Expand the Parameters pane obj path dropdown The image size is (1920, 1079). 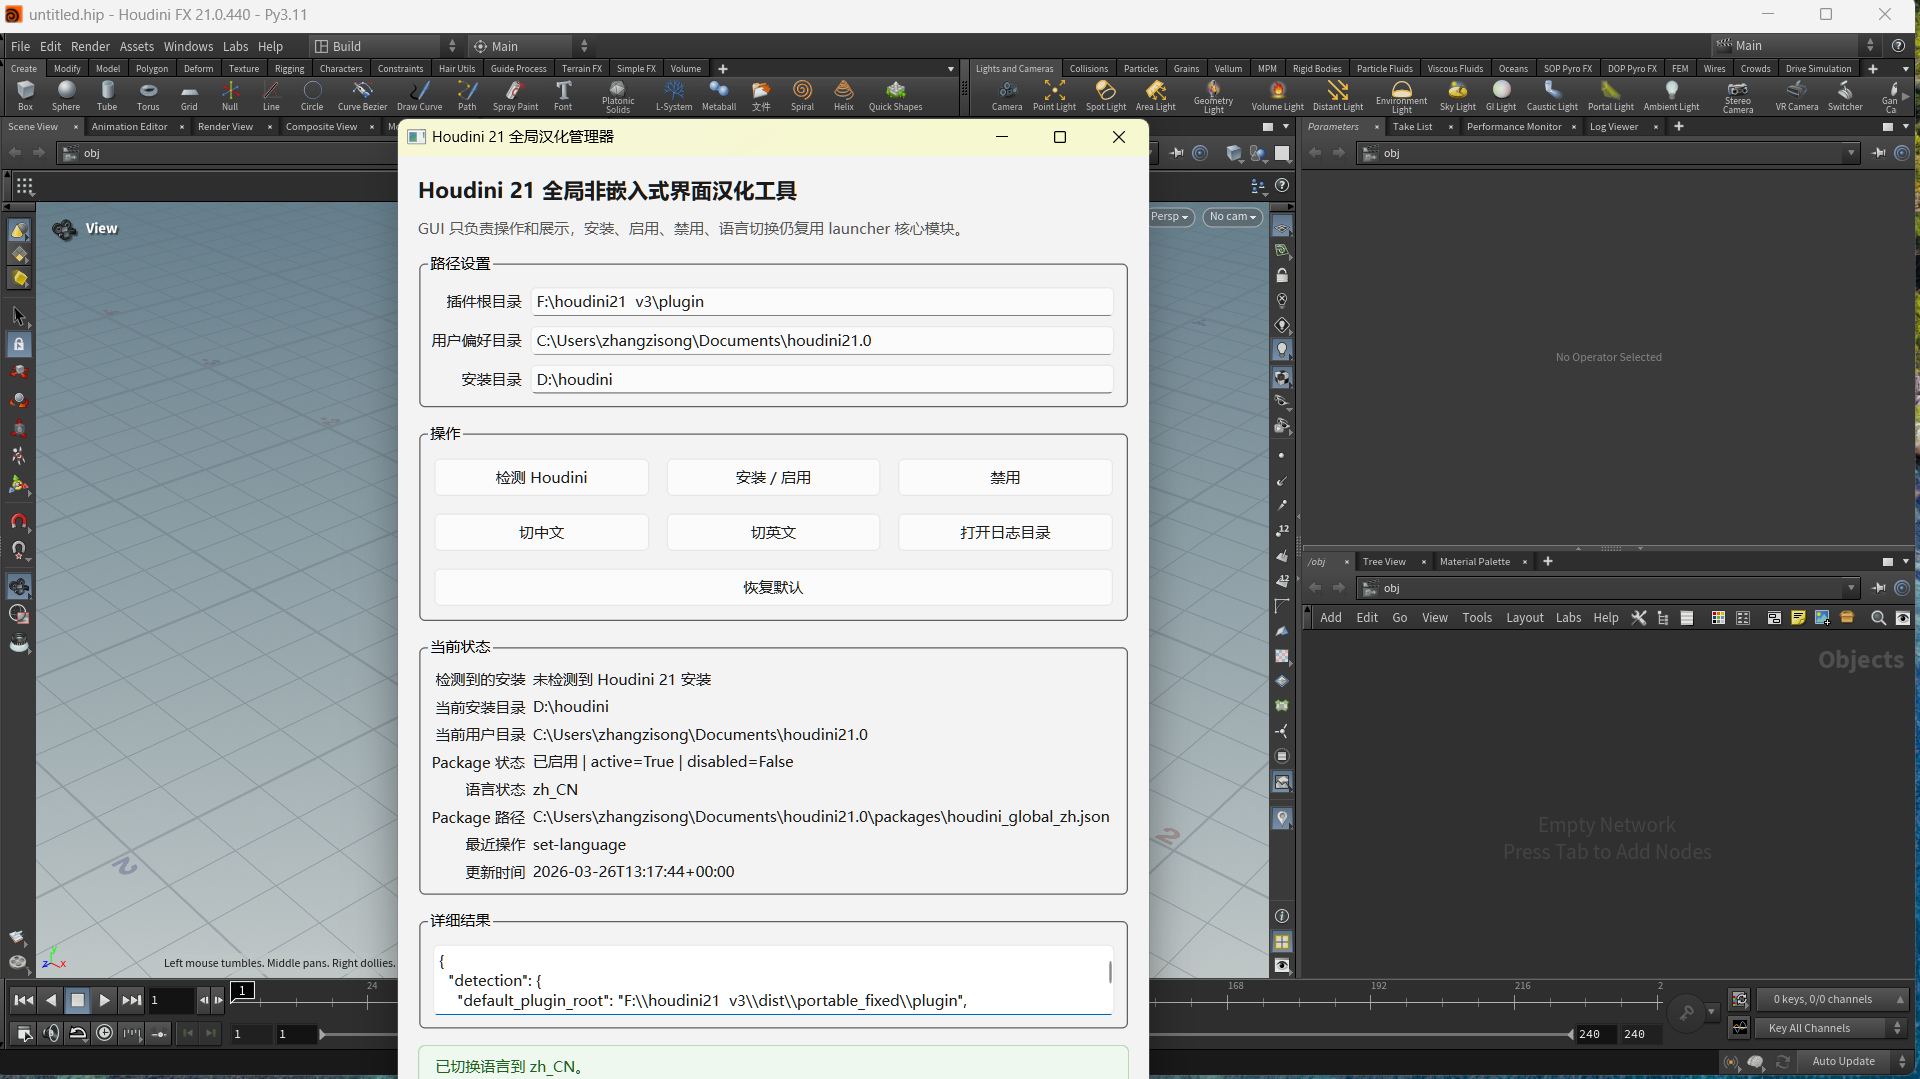pyautogui.click(x=1851, y=153)
